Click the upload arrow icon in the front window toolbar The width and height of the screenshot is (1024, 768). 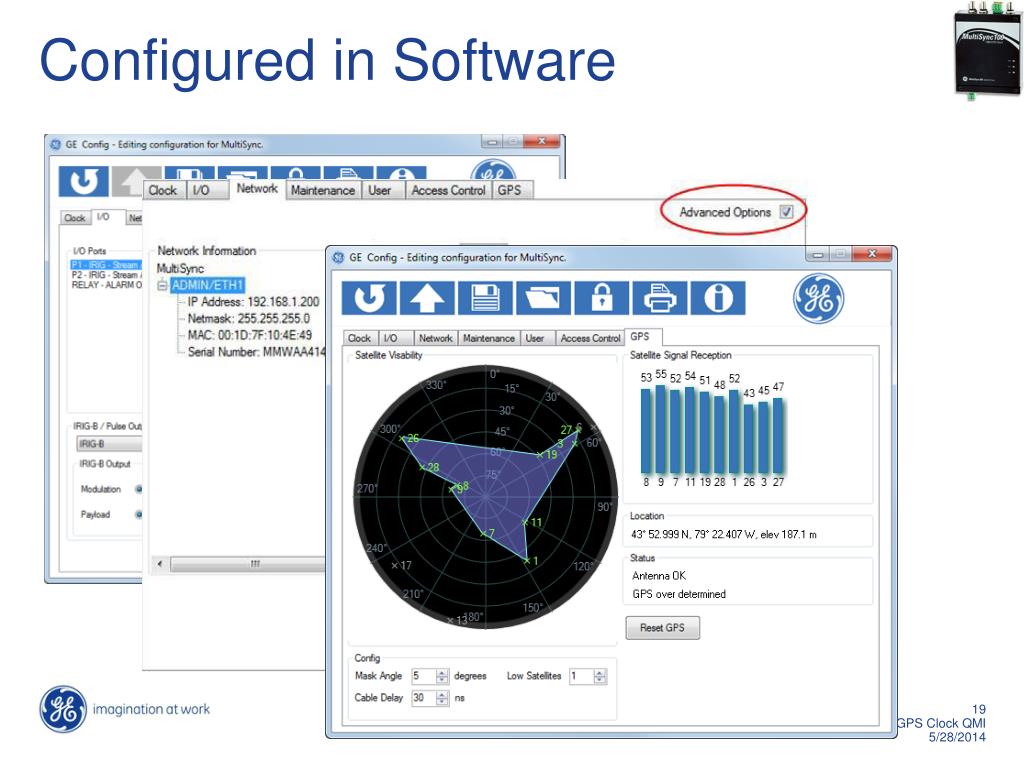(x=427, y=298)
